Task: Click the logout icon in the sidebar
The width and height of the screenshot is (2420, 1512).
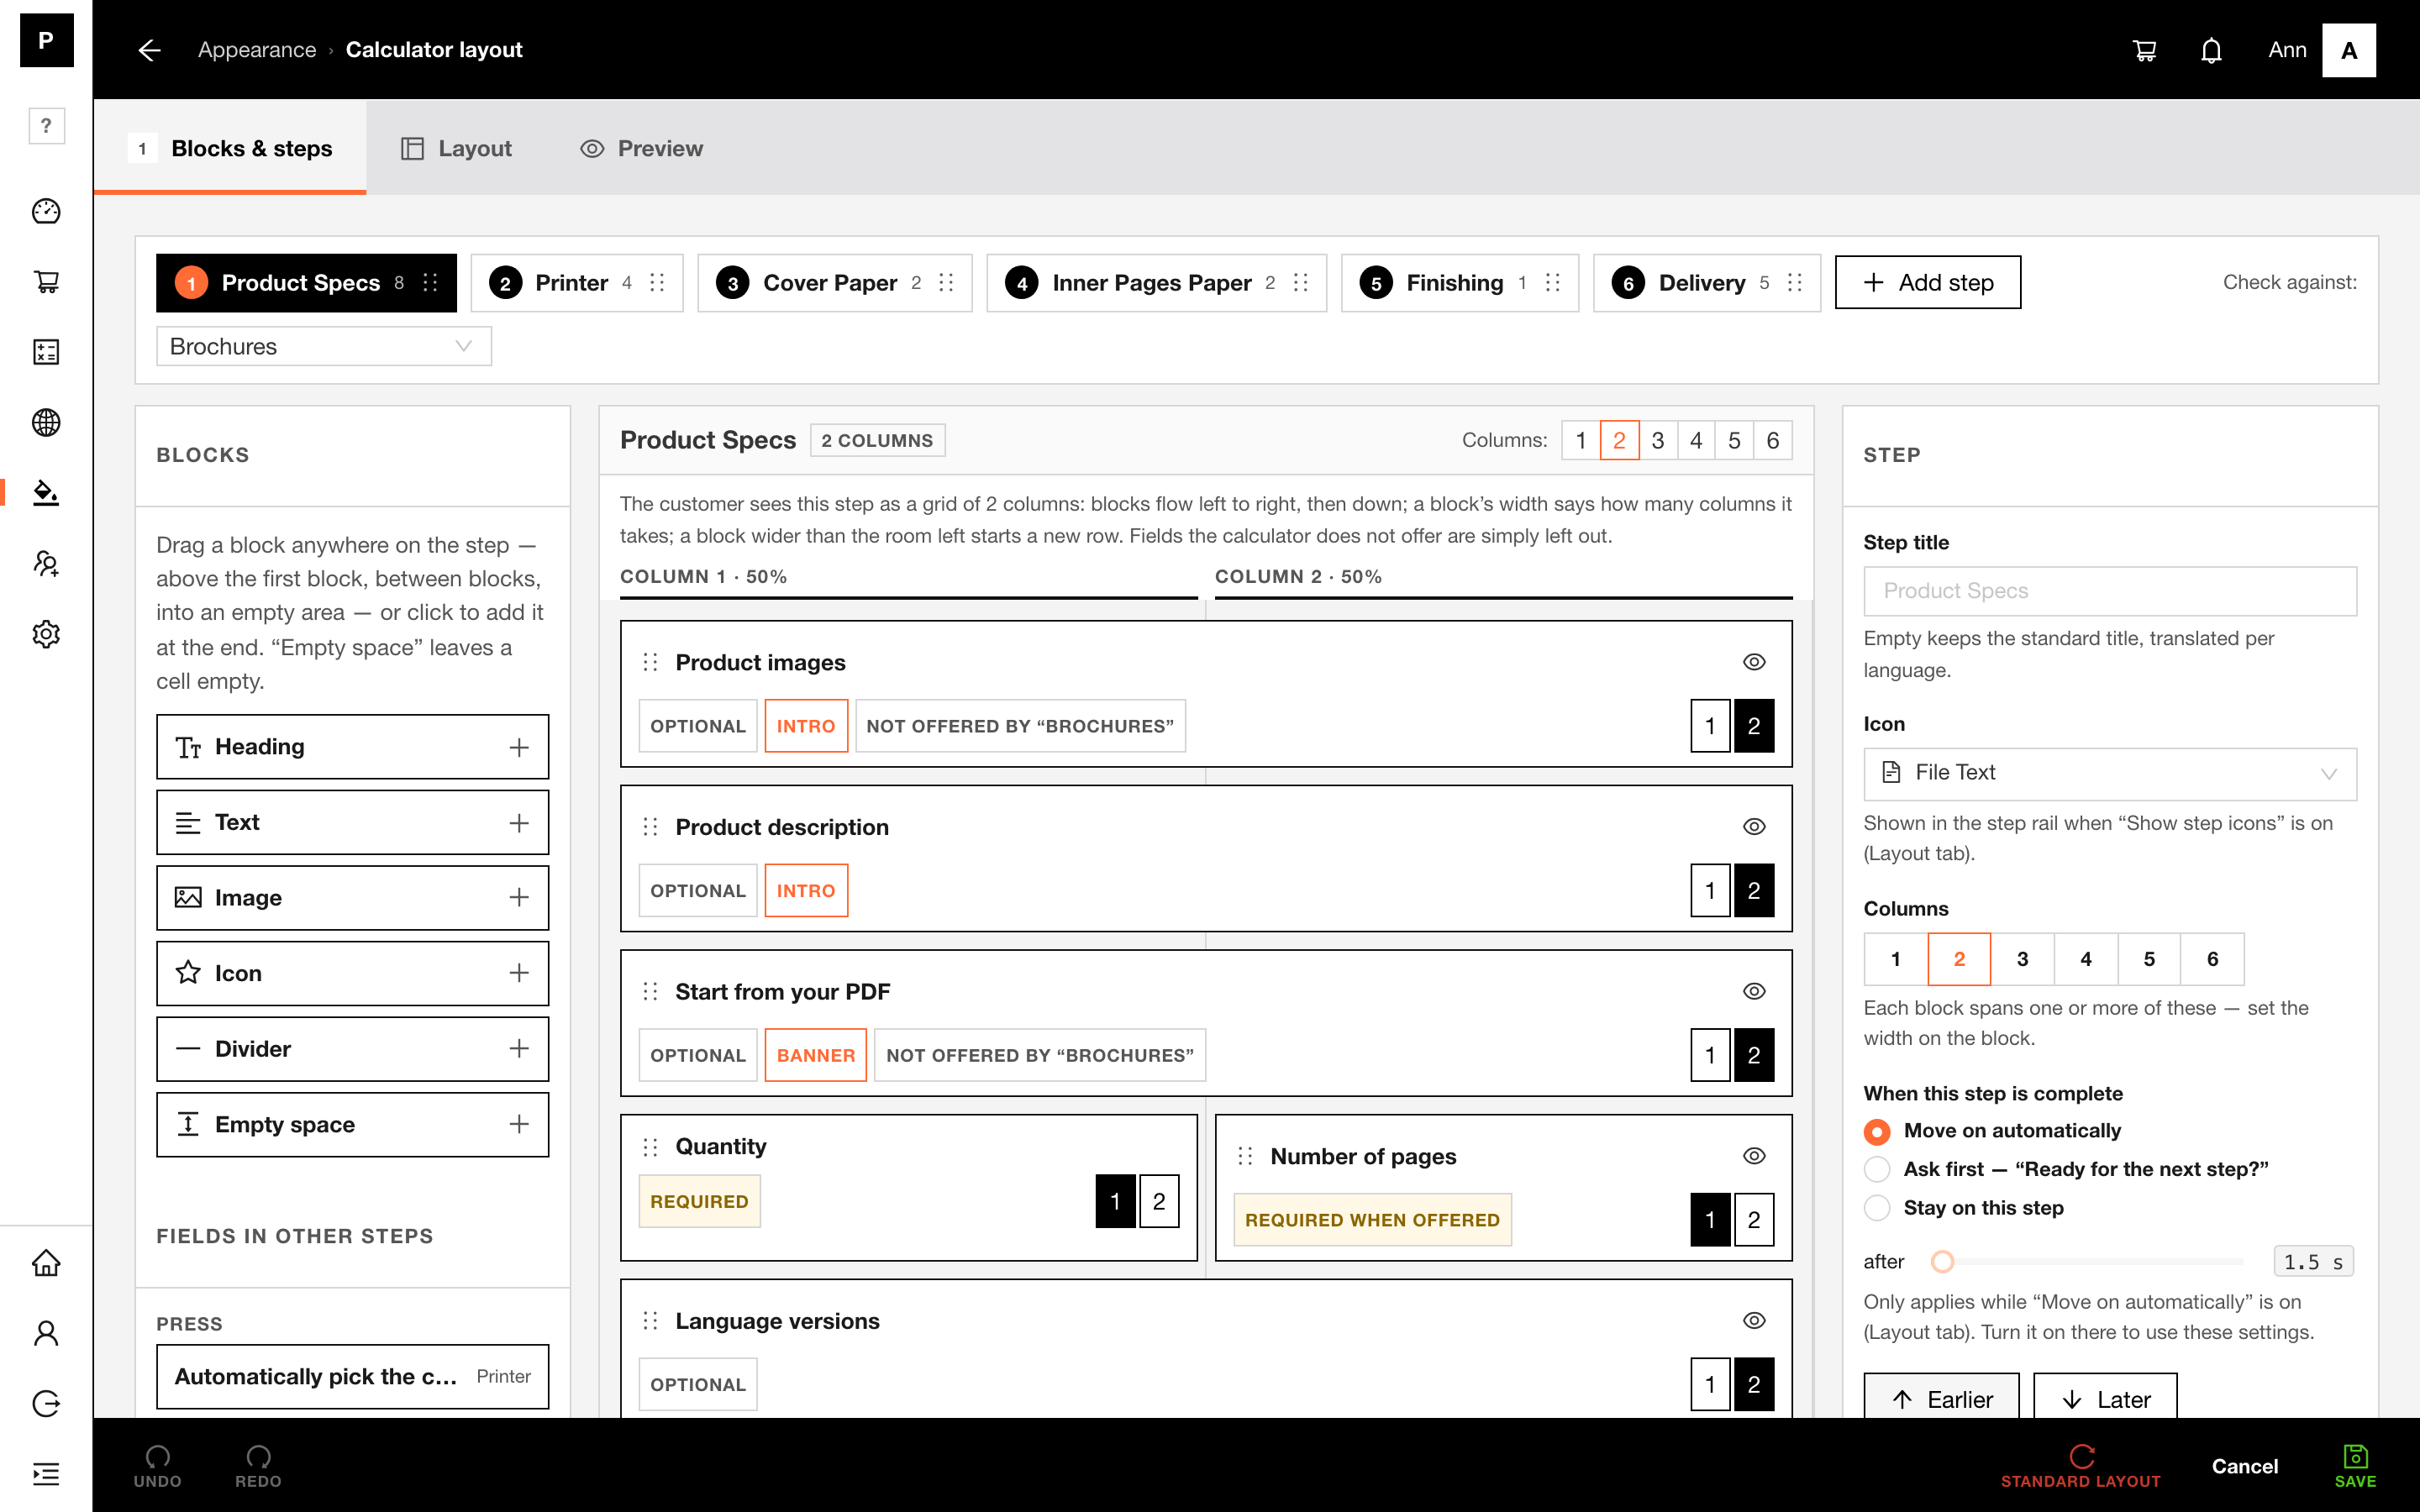Action: pos(46,1404)
